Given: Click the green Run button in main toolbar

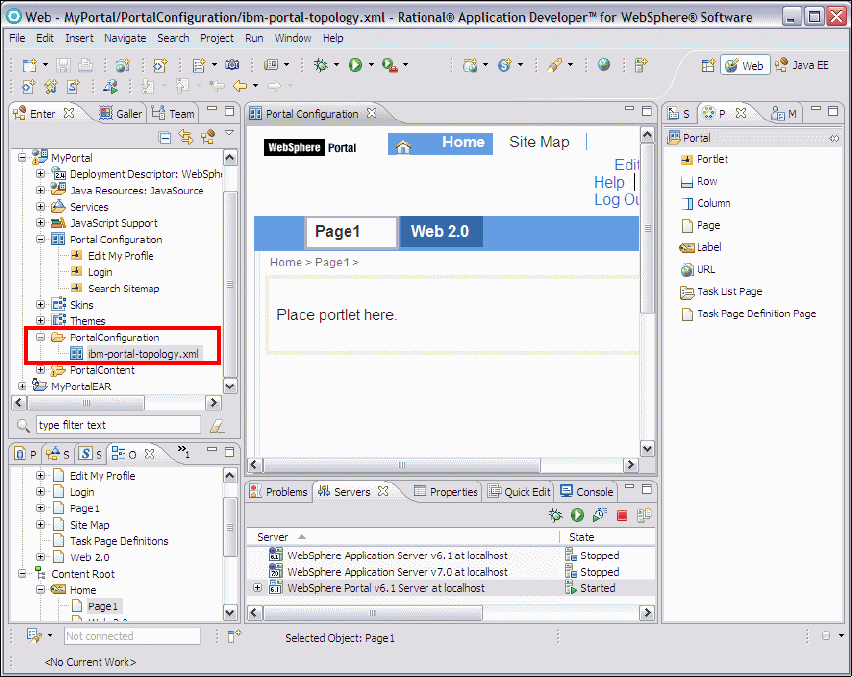Looking at the screenshot, I should click(x=355, y=65).
